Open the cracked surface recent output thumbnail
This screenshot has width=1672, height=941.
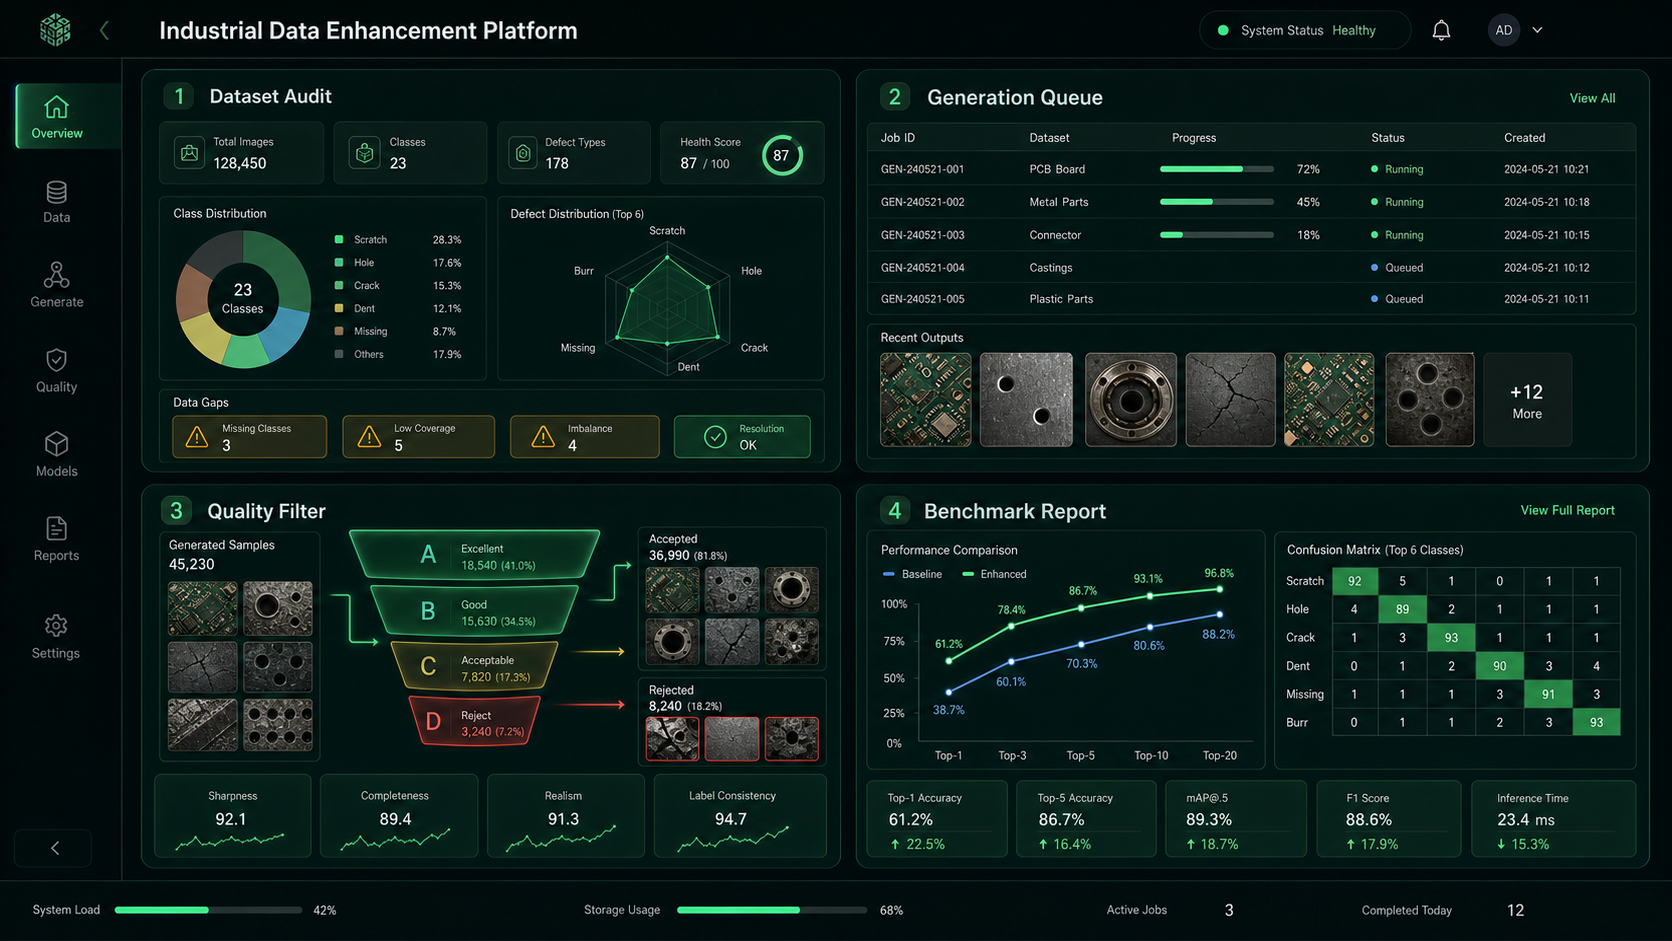pyautogui.click(x=1230, y=399)
